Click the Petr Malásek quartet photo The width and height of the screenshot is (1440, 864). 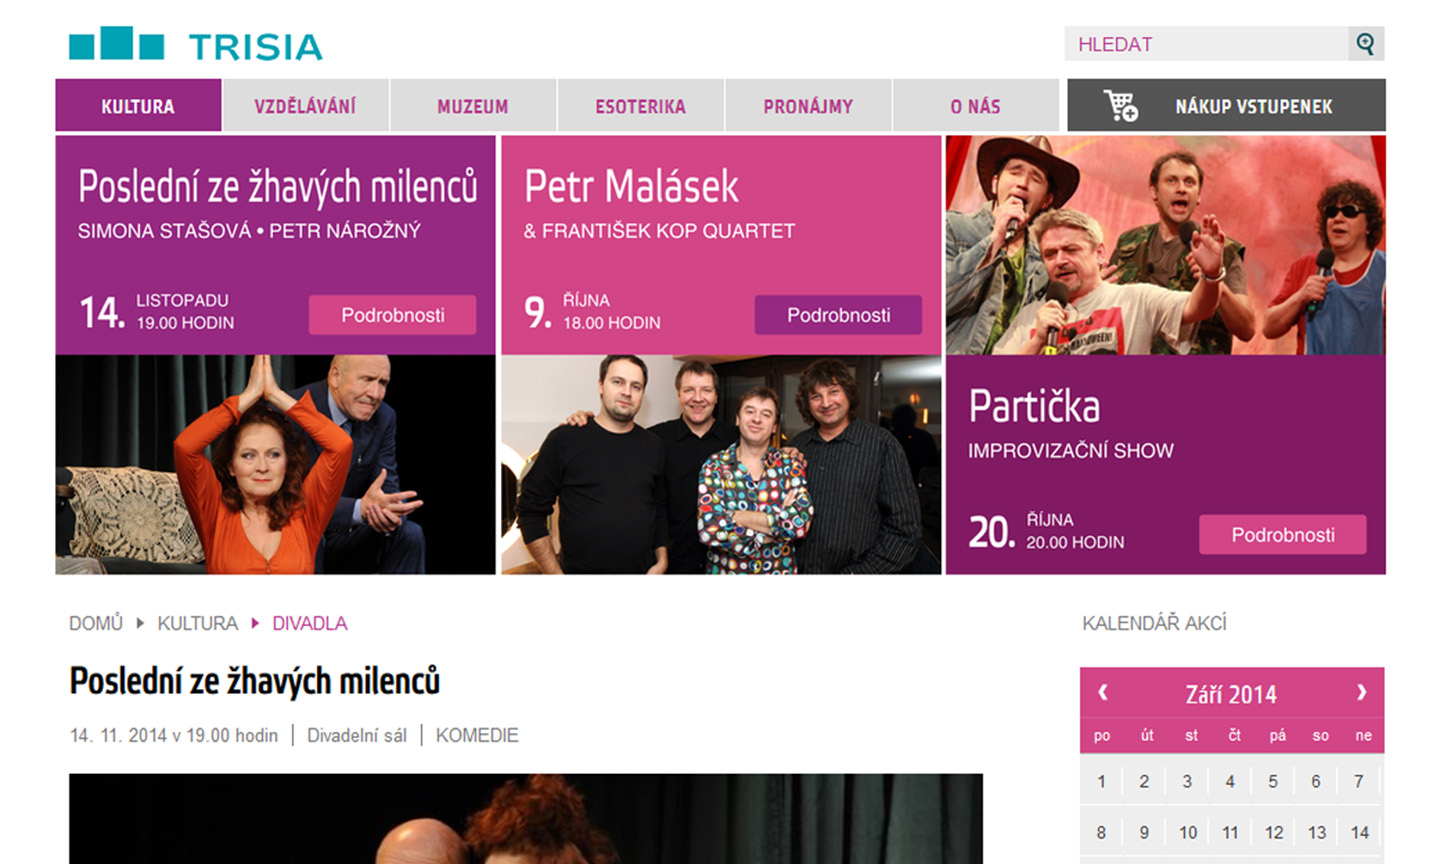pos(721,465)
